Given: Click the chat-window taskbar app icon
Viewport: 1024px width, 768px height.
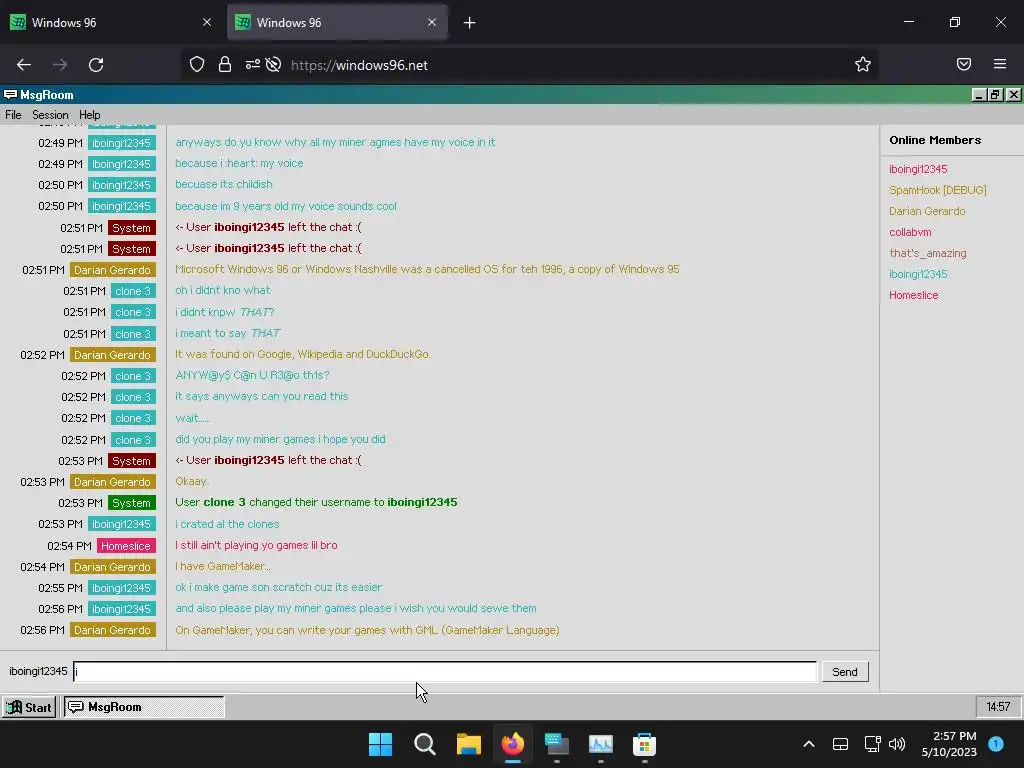Looking at the screenshot, I should [x=556, y=744].
